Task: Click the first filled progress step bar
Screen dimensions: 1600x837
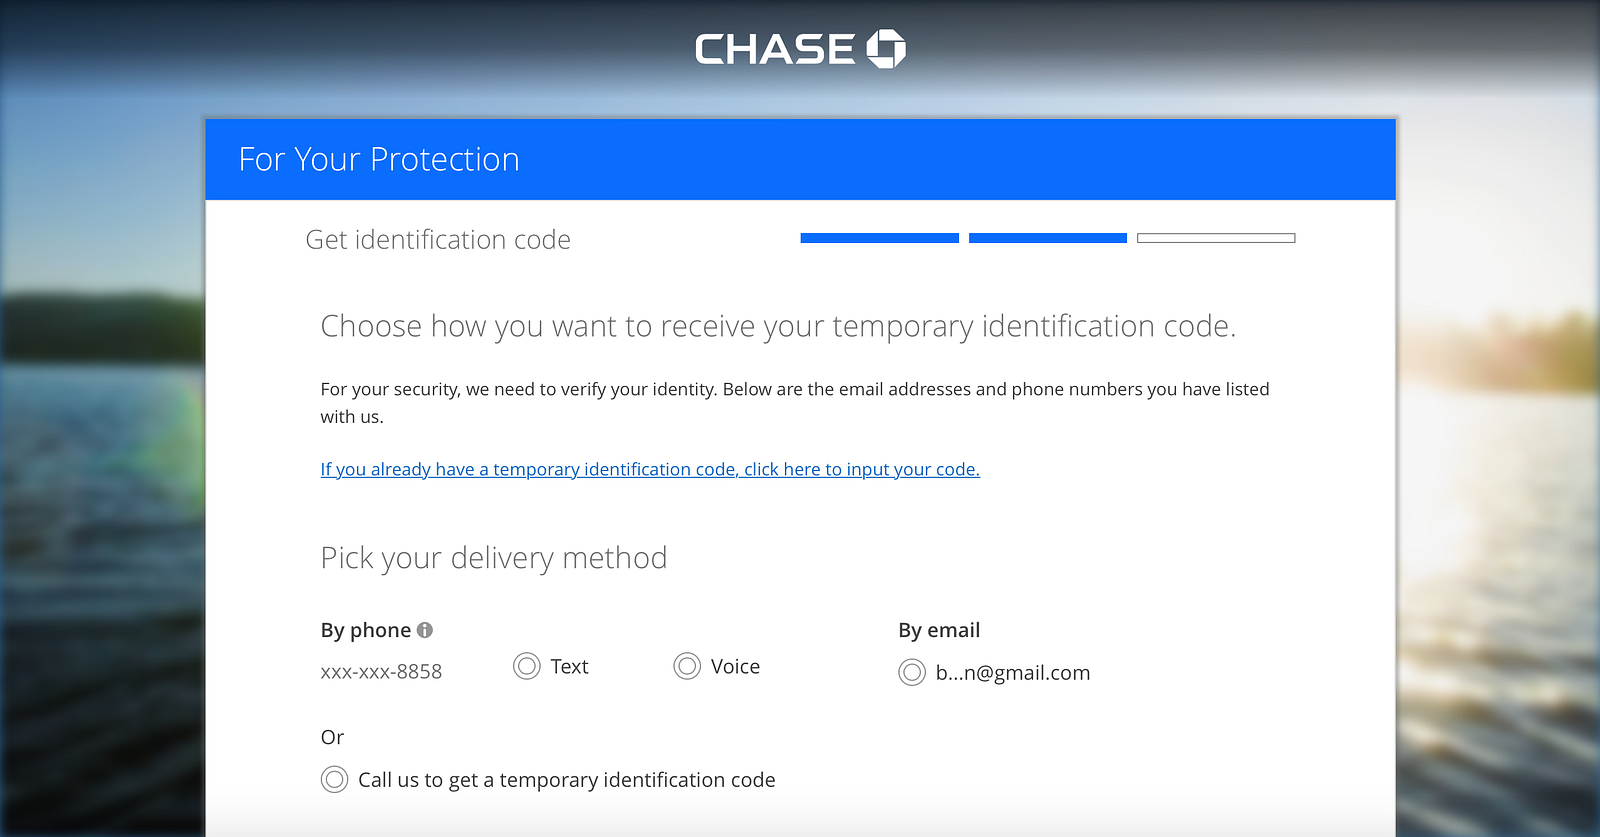Action: coord(880,238)
